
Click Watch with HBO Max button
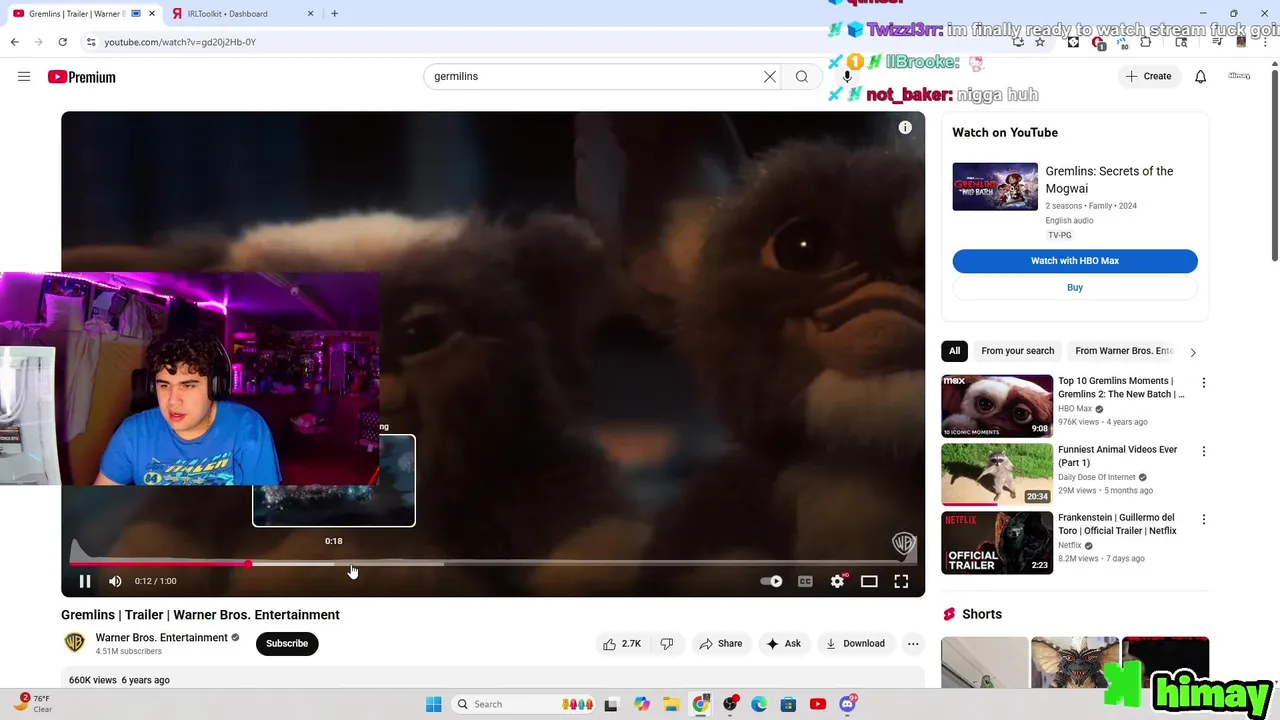click(1075, 261)
